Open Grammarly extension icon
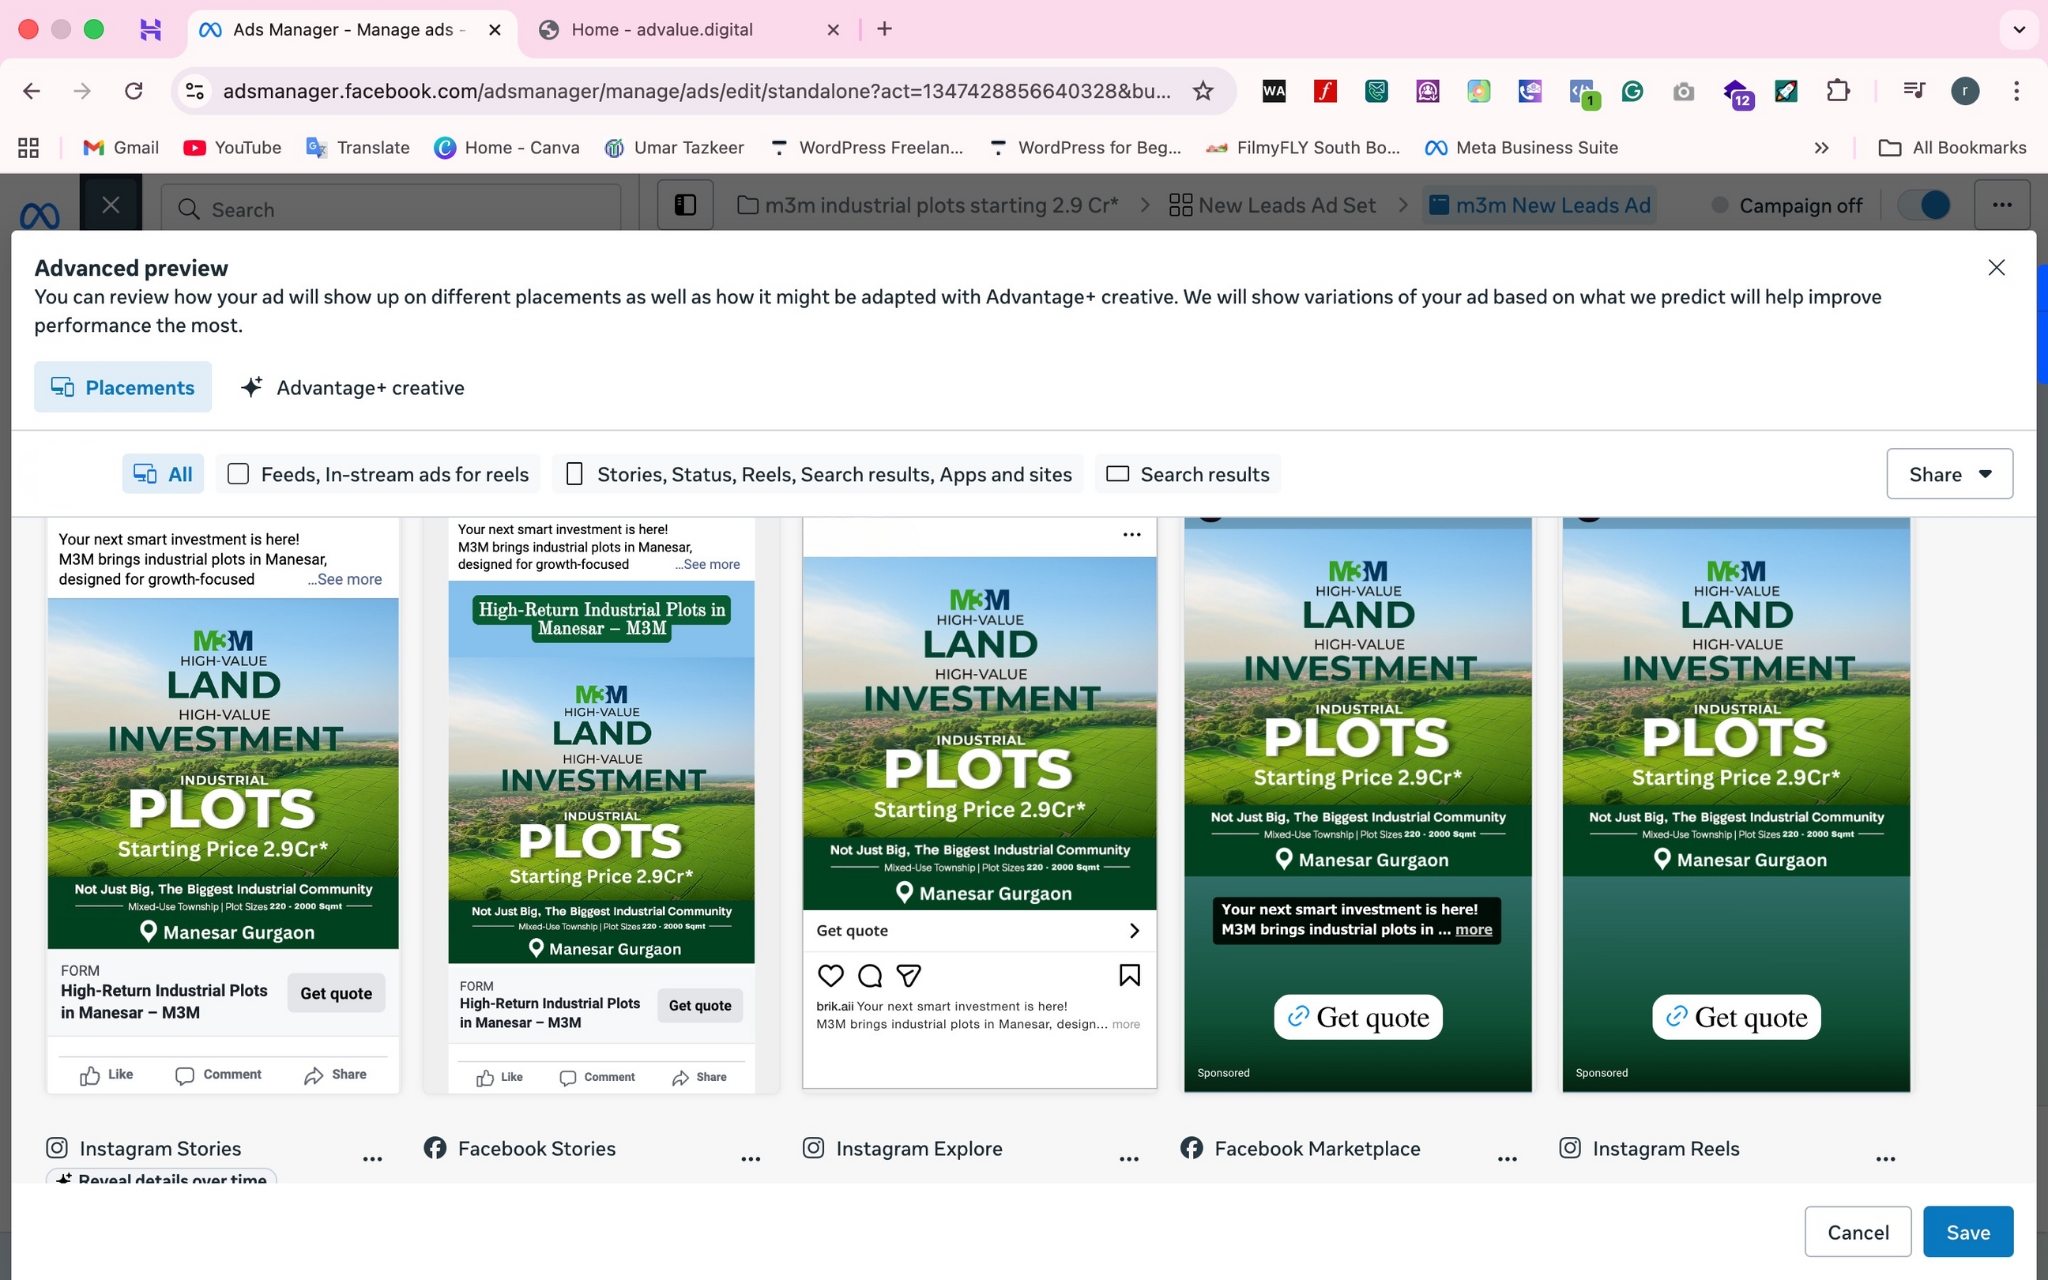The image size is (2048, 1280). click(x=1632, y=91)
